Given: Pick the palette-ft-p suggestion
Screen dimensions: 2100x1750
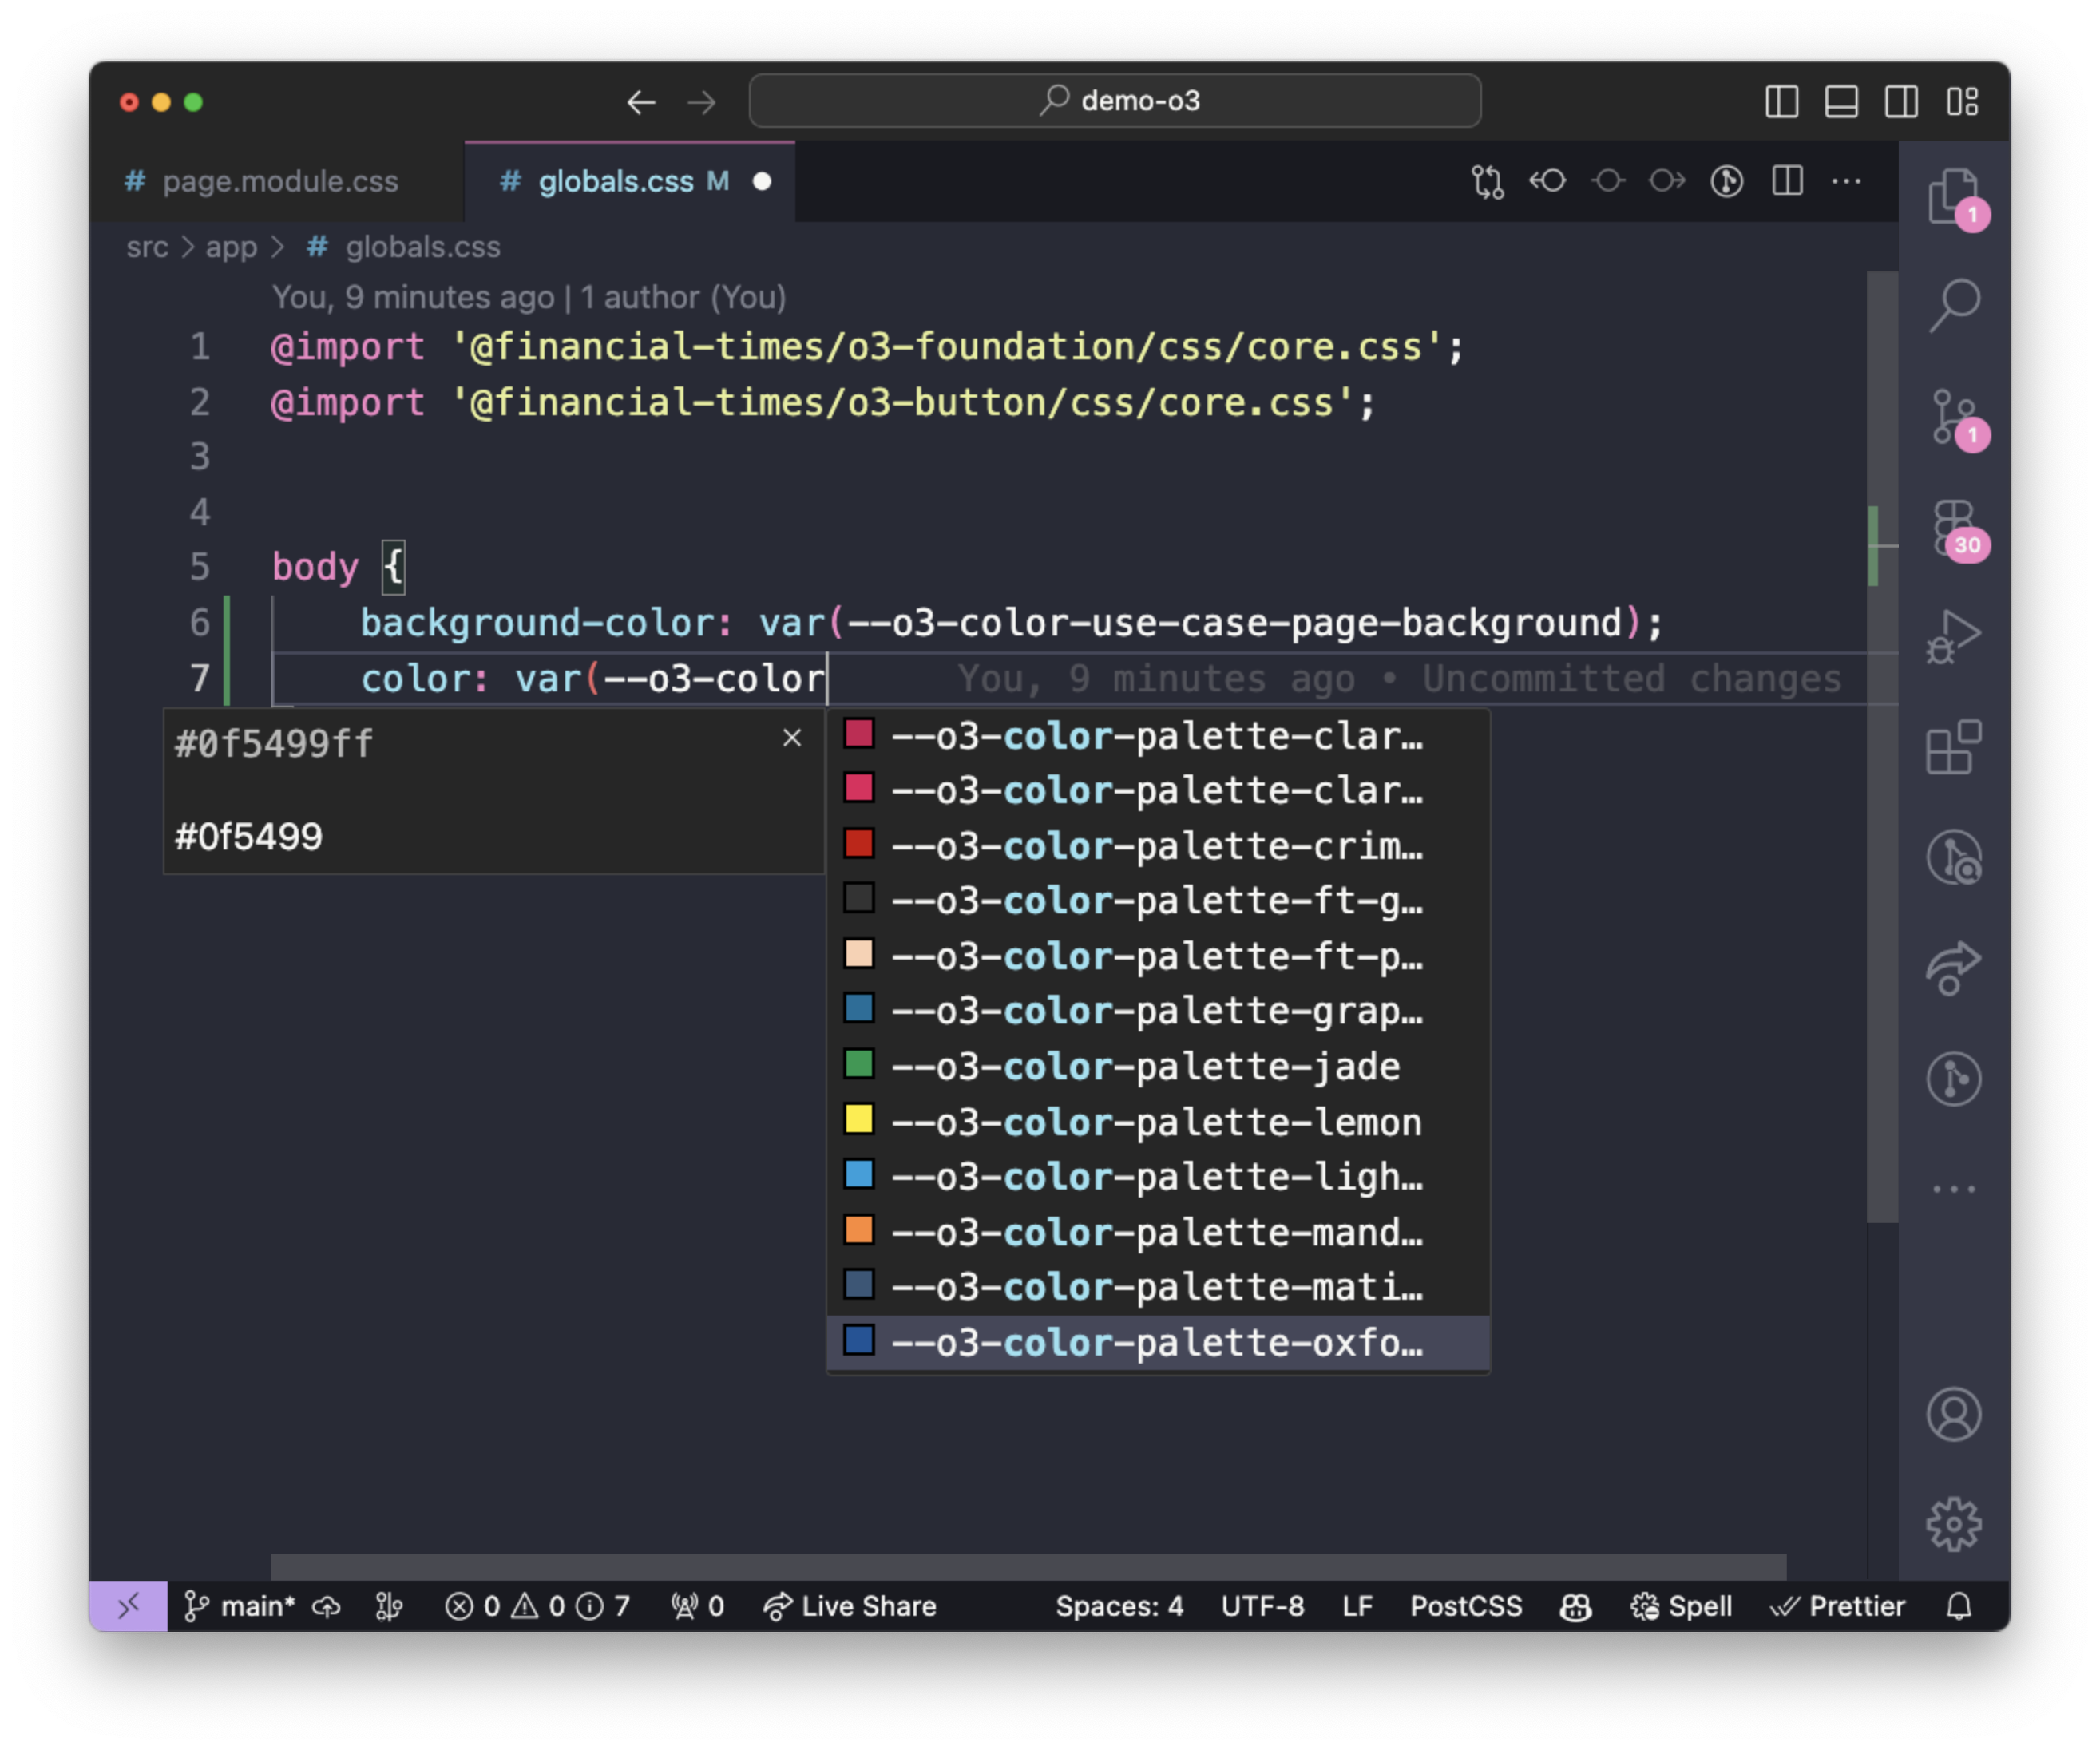Looking at the screenshot, I should 1158,957.
